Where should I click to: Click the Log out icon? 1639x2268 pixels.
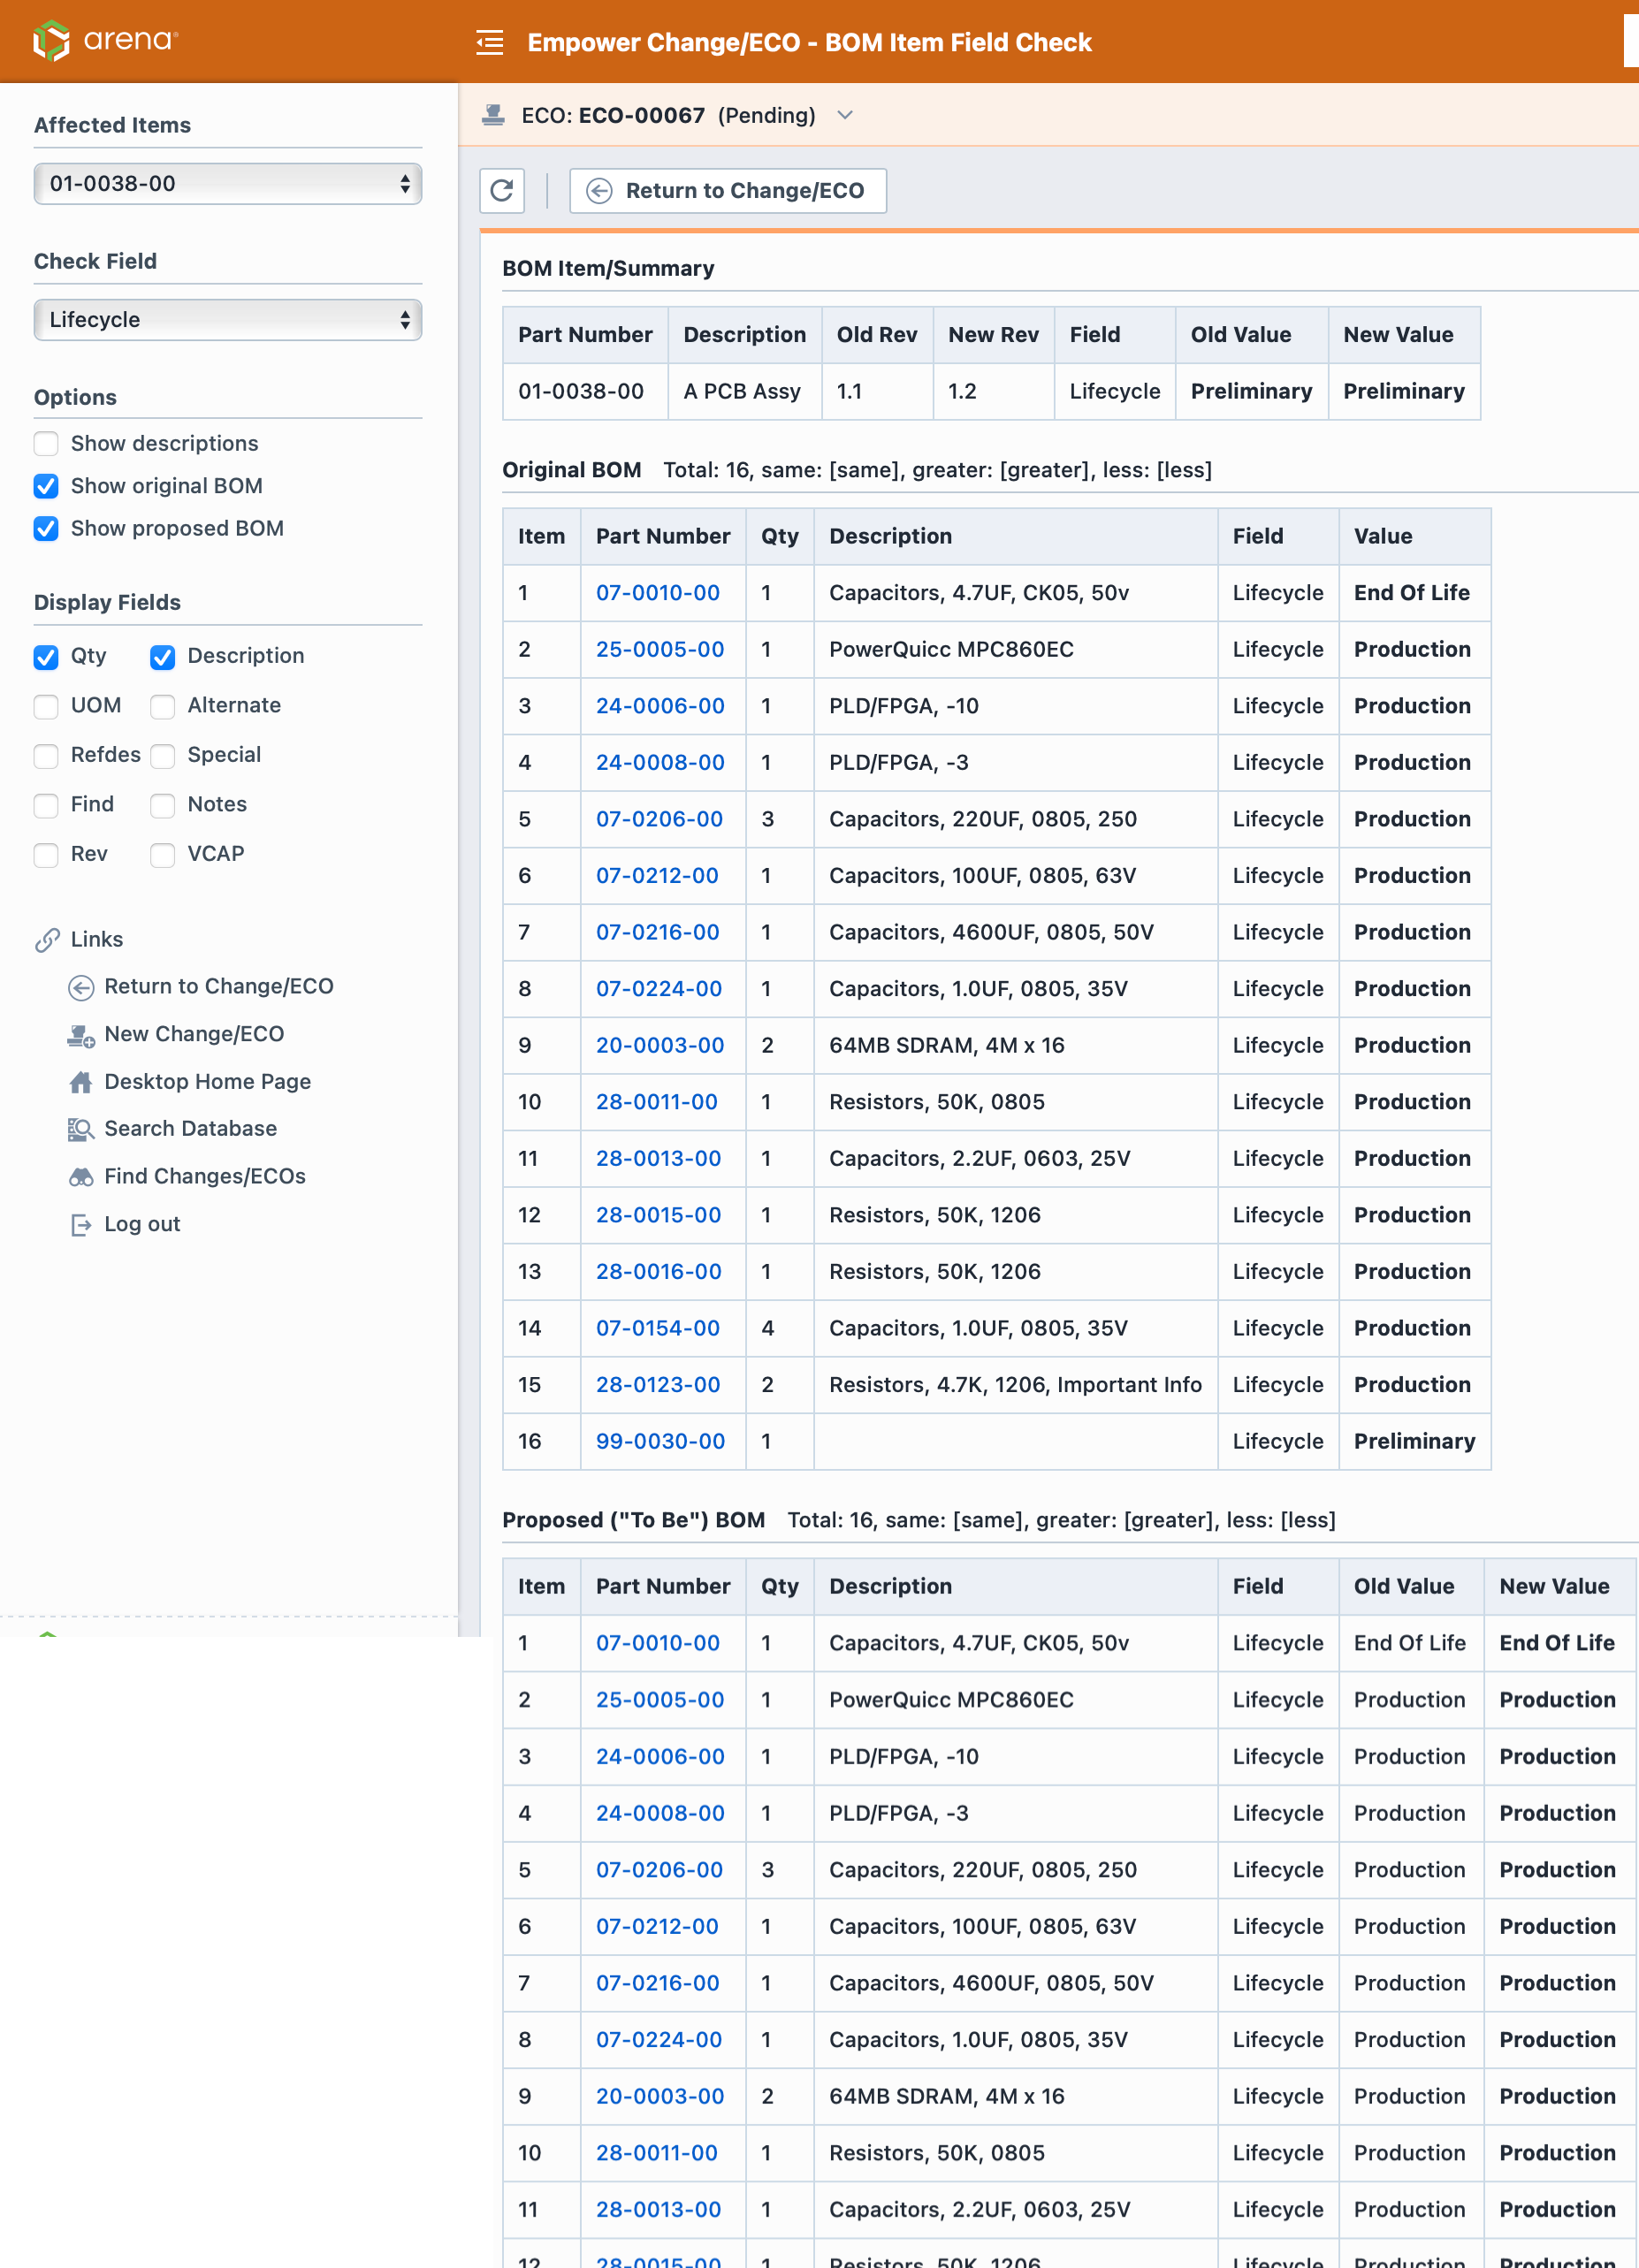click(x=80, y=1225)
